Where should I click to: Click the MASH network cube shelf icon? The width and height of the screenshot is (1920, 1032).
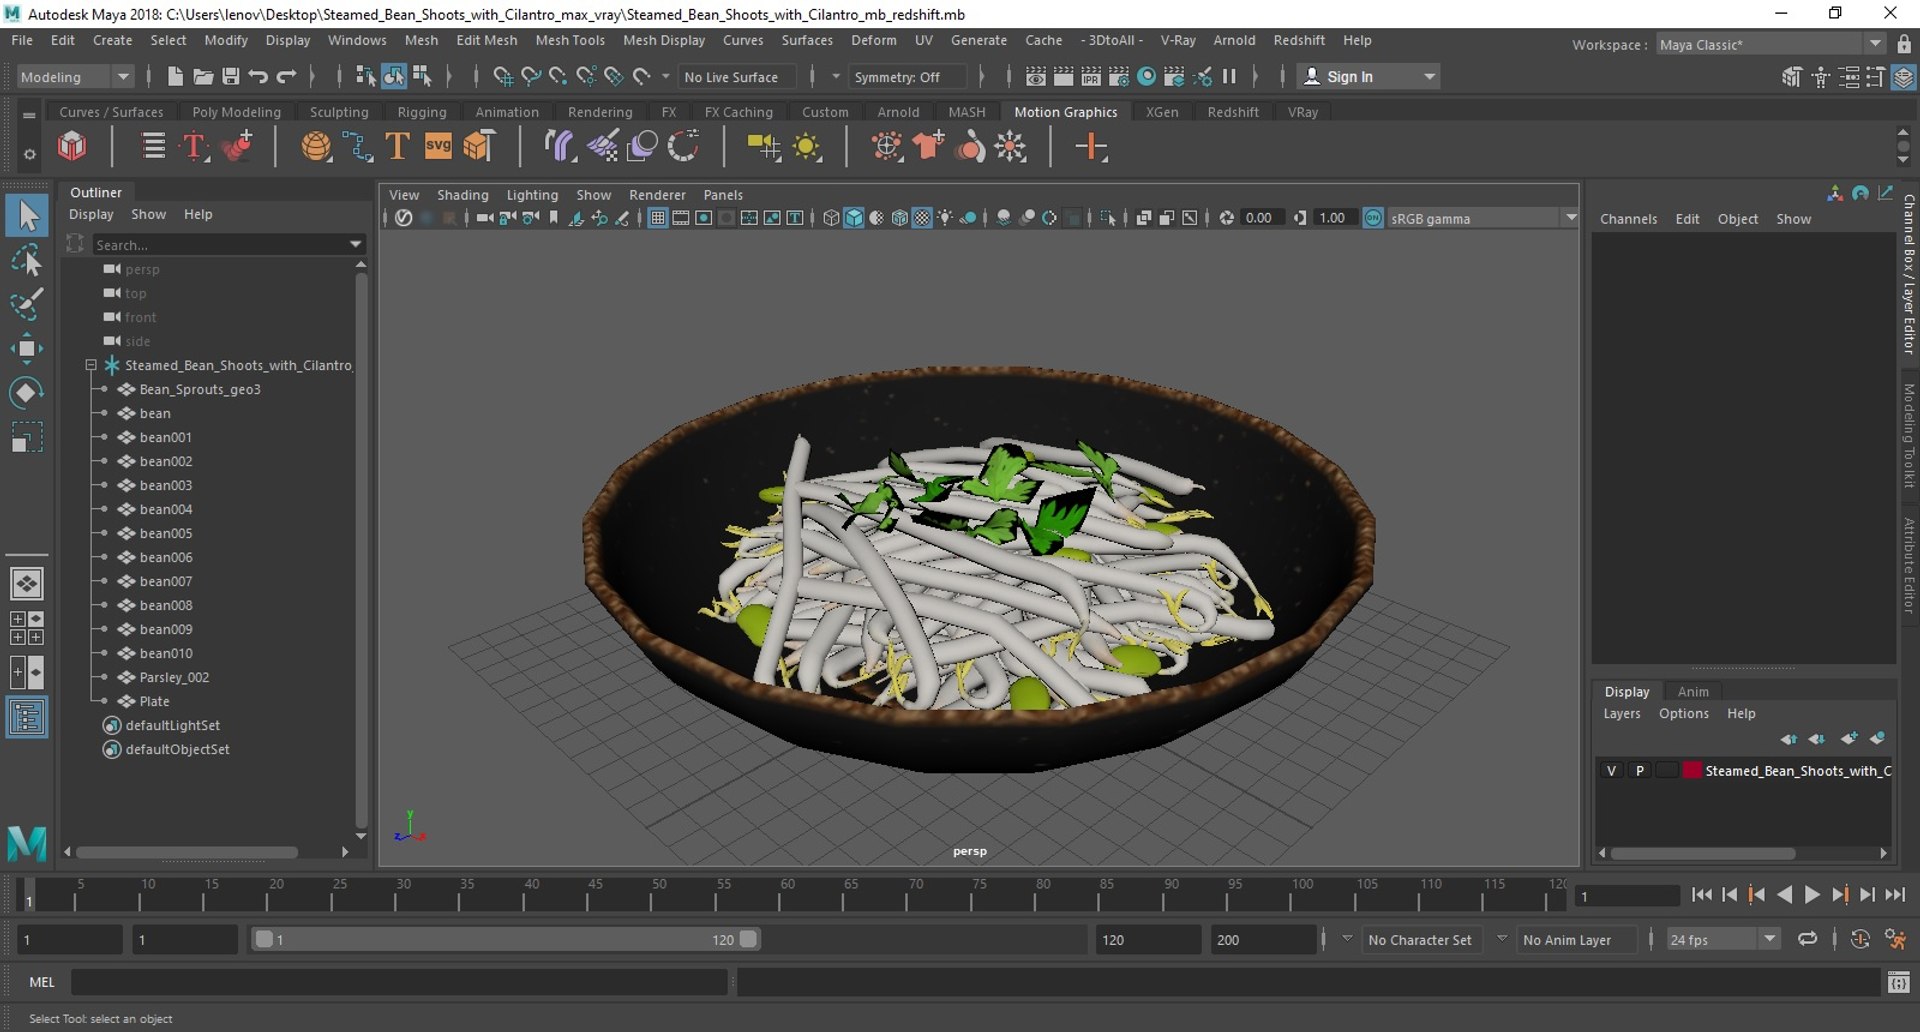72,147
